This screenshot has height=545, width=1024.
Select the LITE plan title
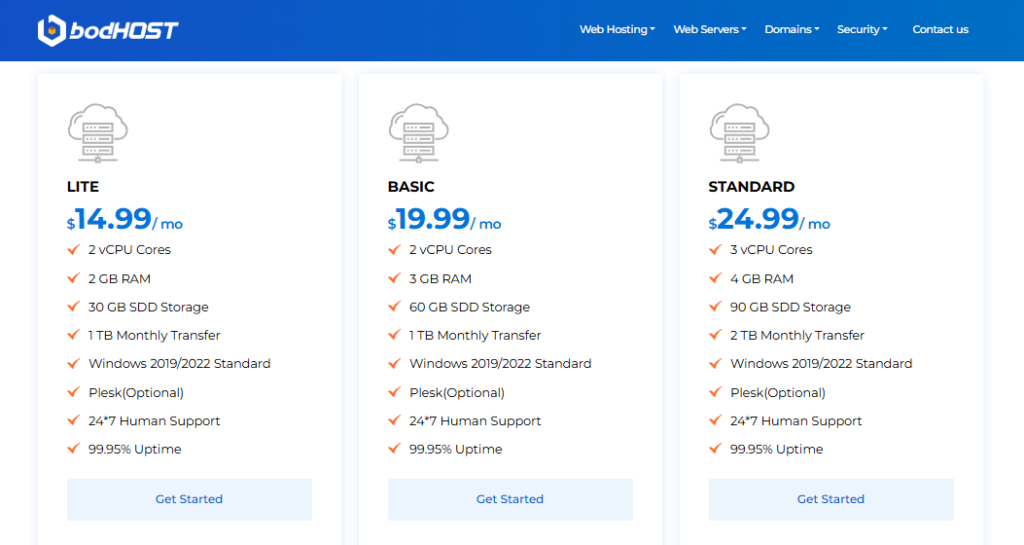pyautogui.click(x=83, y=187)
